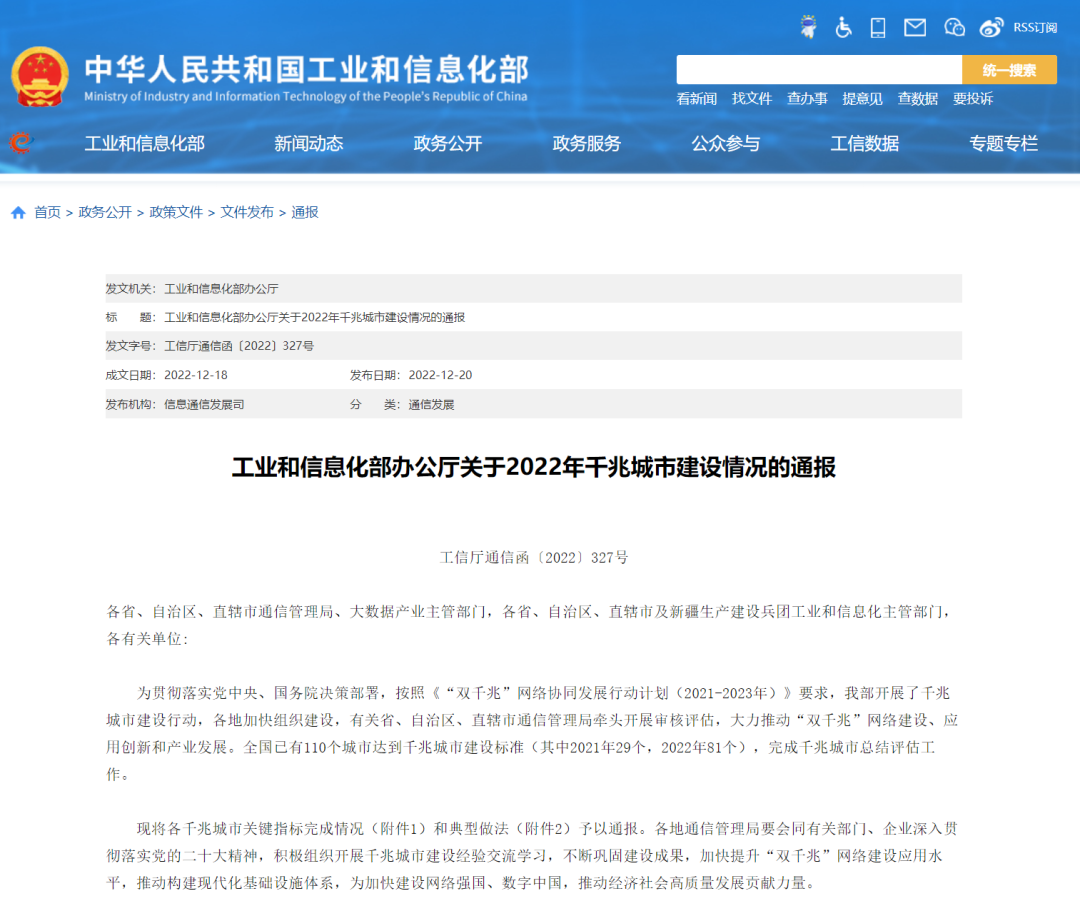Go to 首页 in breadcrumb
The height and width of the screenshot is (906, 1080).
[48, 212]
